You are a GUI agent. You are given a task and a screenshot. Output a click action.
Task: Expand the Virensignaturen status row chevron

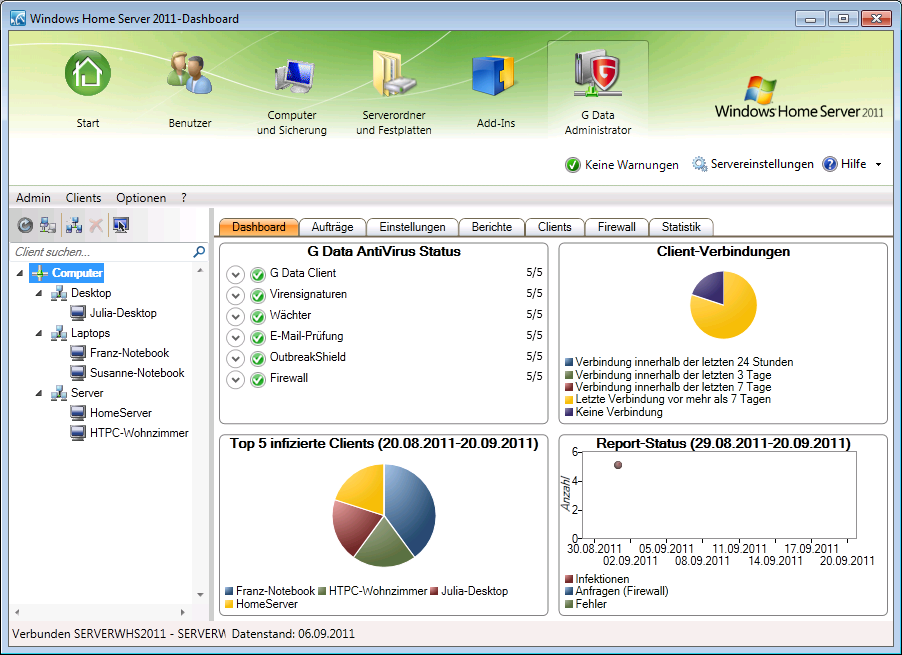[236, 295]
